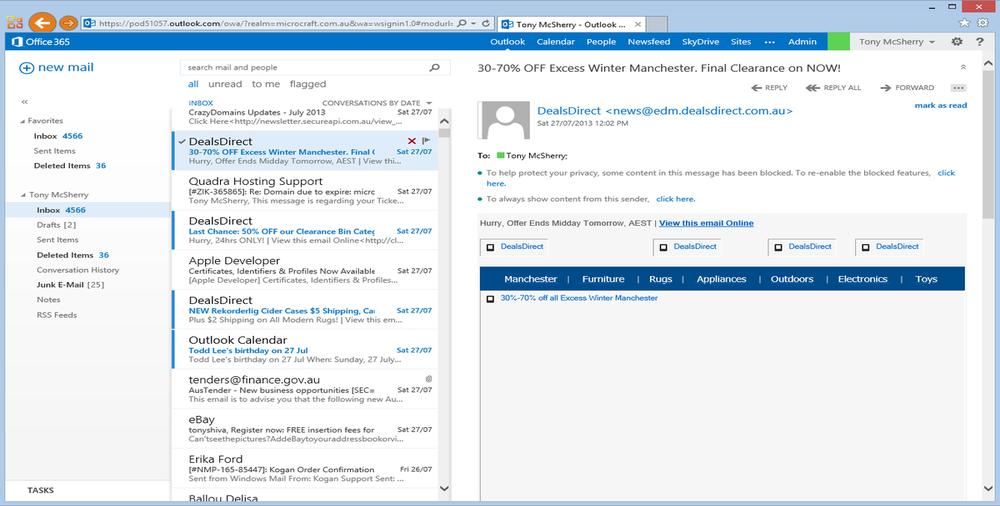Click the mark as read link

pos(940,105)
